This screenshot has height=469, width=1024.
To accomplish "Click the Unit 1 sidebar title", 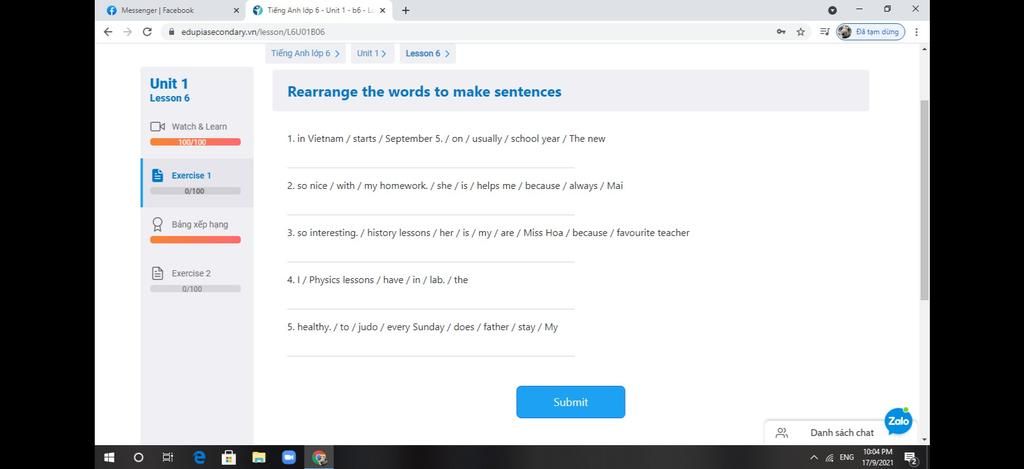I will pos(169,84).
